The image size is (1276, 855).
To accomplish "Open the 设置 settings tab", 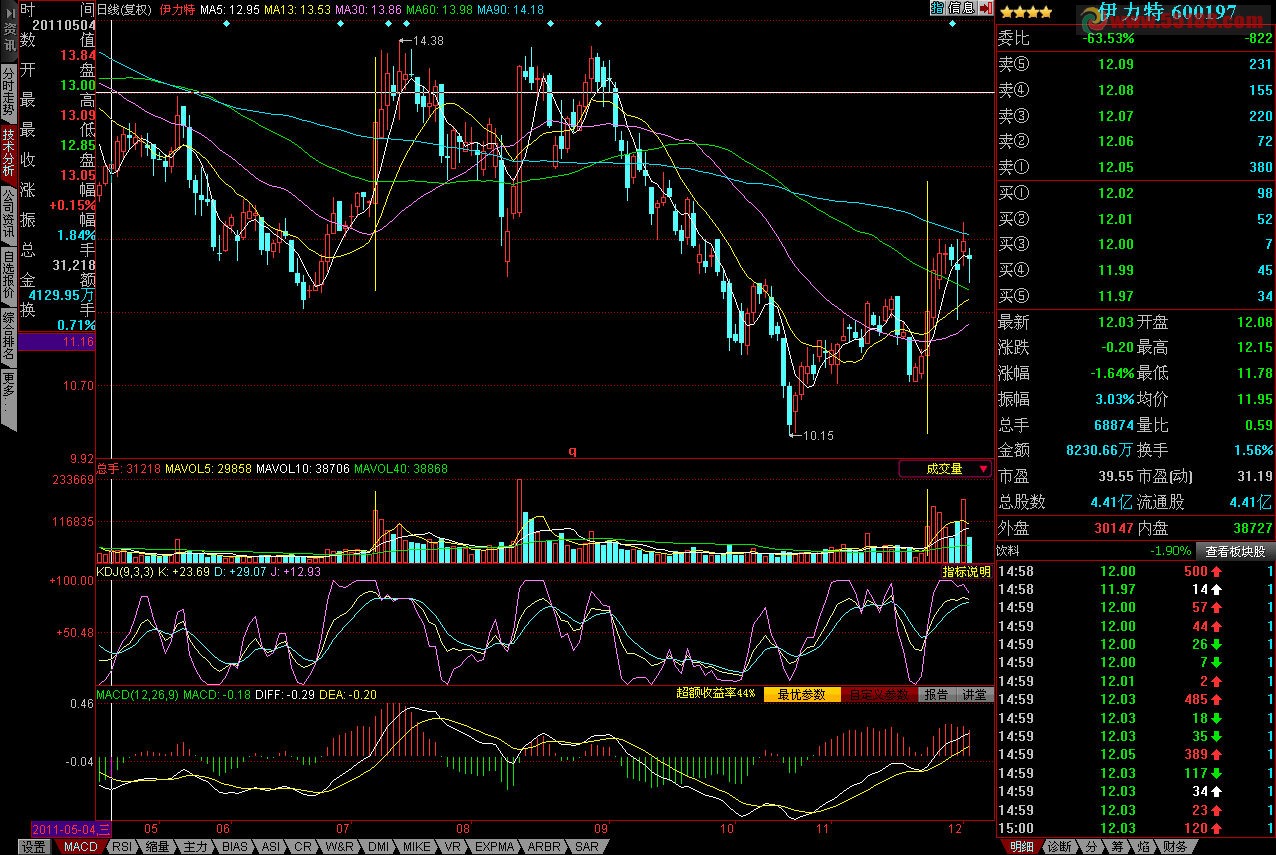I will pyautogui.click(x=34, y=847).
